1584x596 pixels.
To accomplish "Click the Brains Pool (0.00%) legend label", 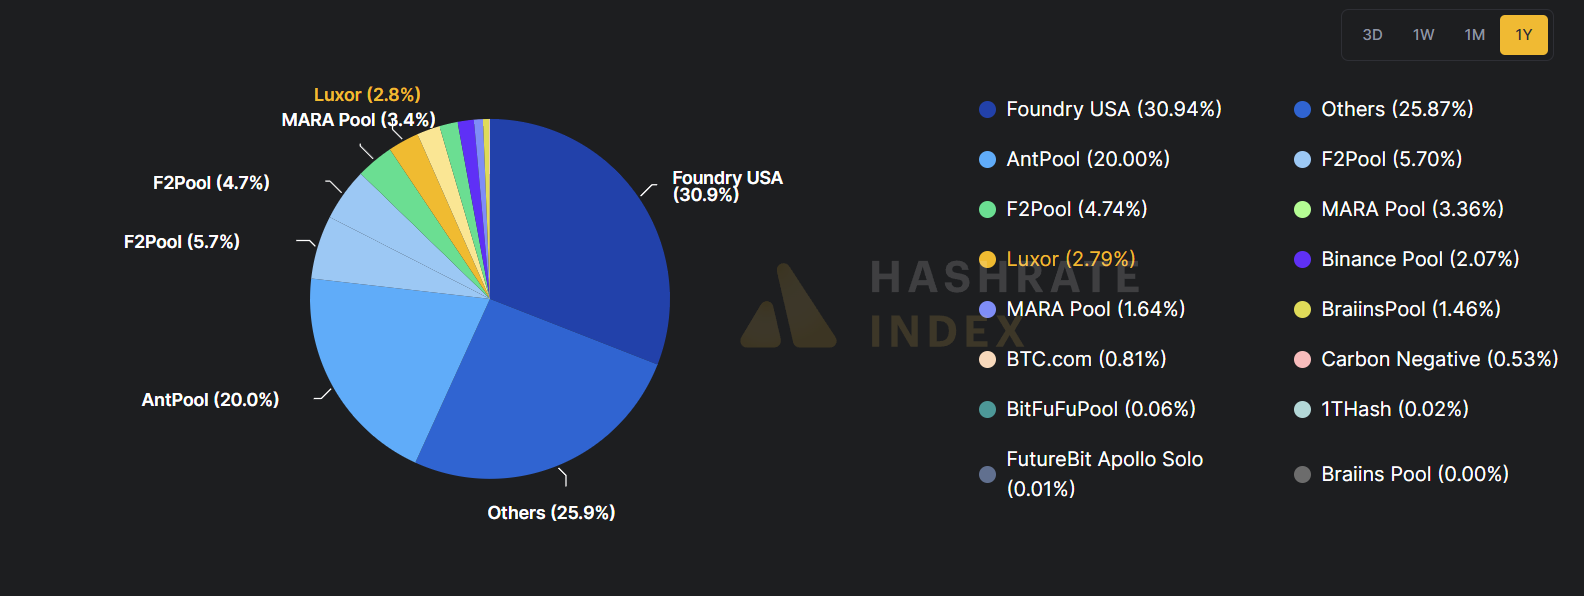I will pos(1414,474).
